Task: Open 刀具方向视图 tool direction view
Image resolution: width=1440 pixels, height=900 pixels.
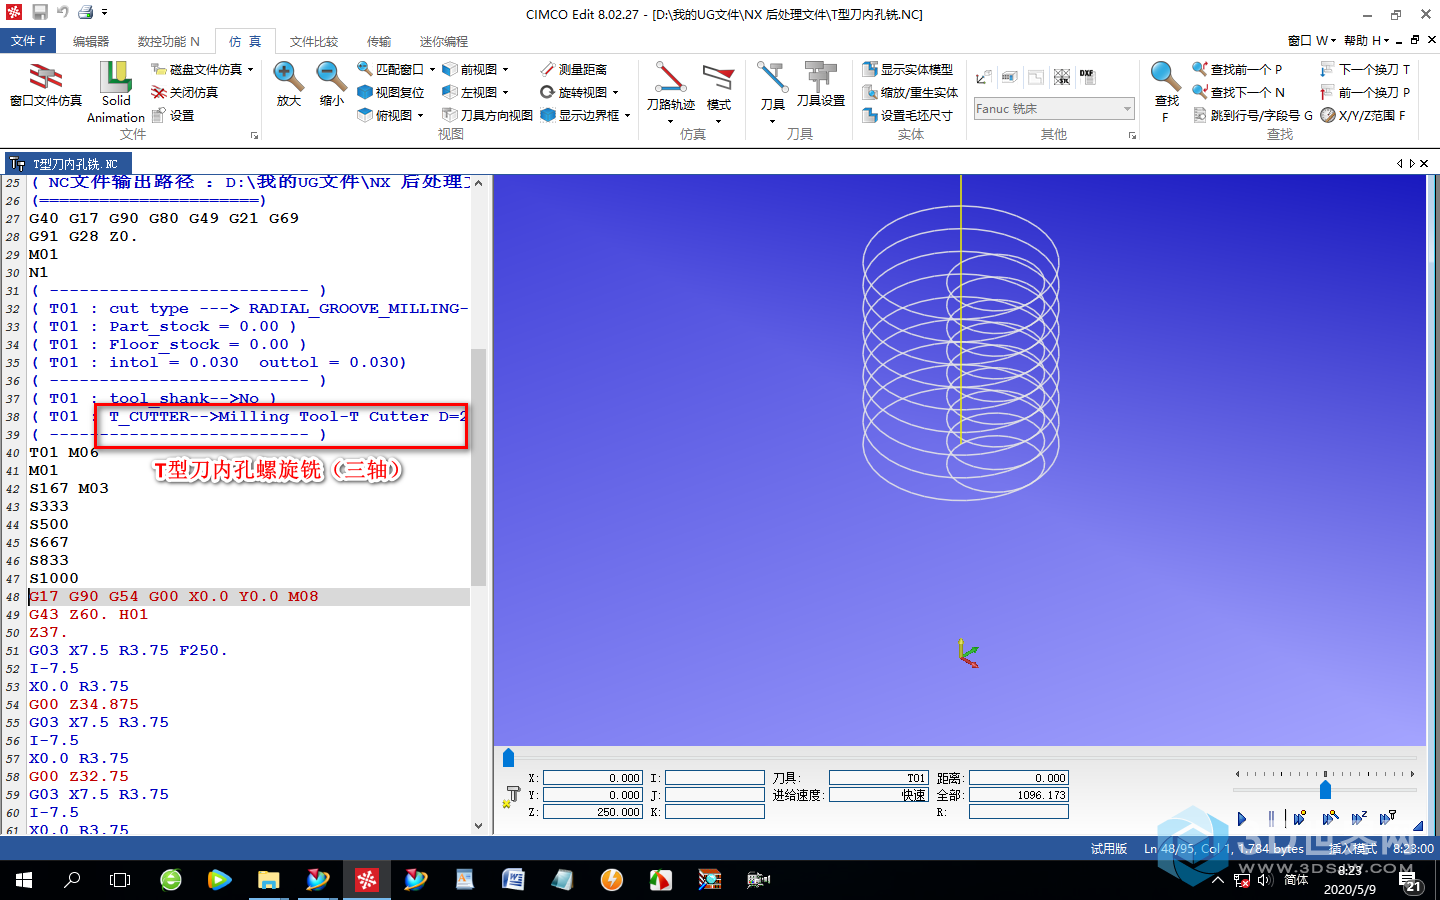Action: pyautogui.click(x=488, y=115)
